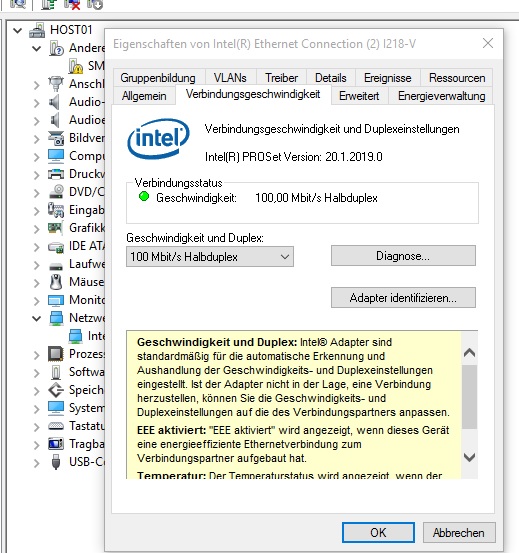519x553 pixels.
Task: Switch to the Gruppenbildung tab
Action: (x=158, y=78)
